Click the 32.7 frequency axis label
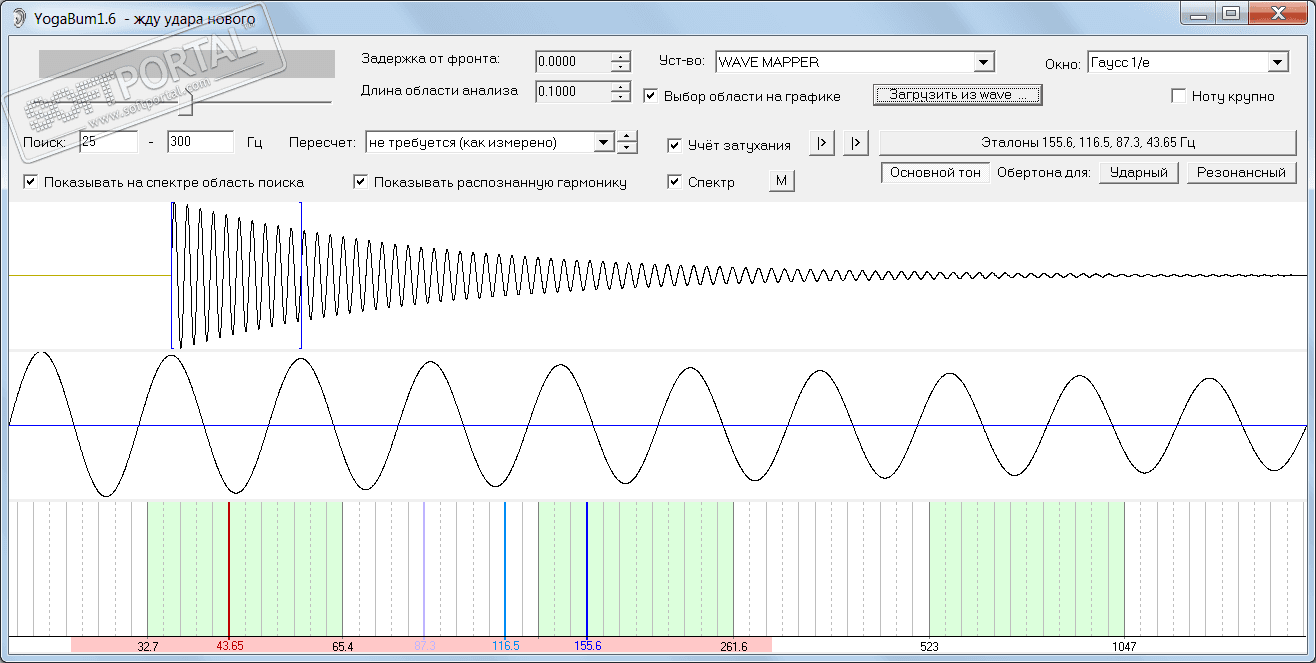The height and width of the screenshot is (663, 1316). [148, 647]
